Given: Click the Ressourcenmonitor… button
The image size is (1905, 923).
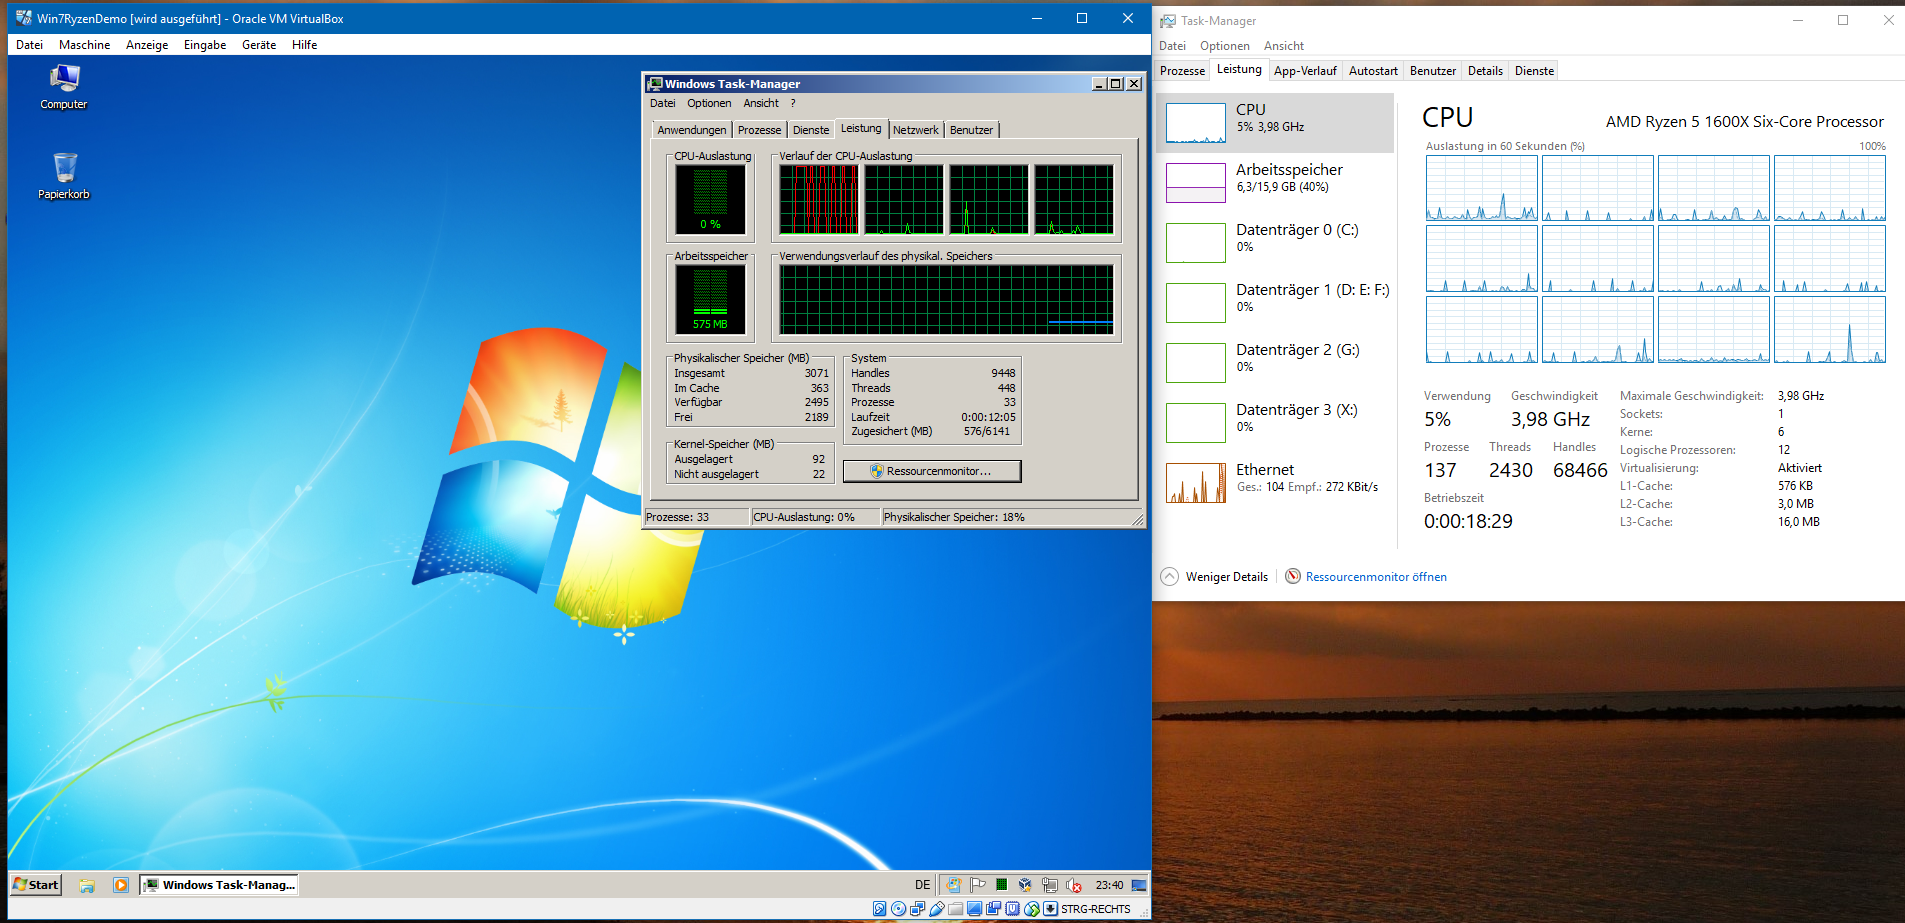Looking at the screenshot, I should [932, 471].
